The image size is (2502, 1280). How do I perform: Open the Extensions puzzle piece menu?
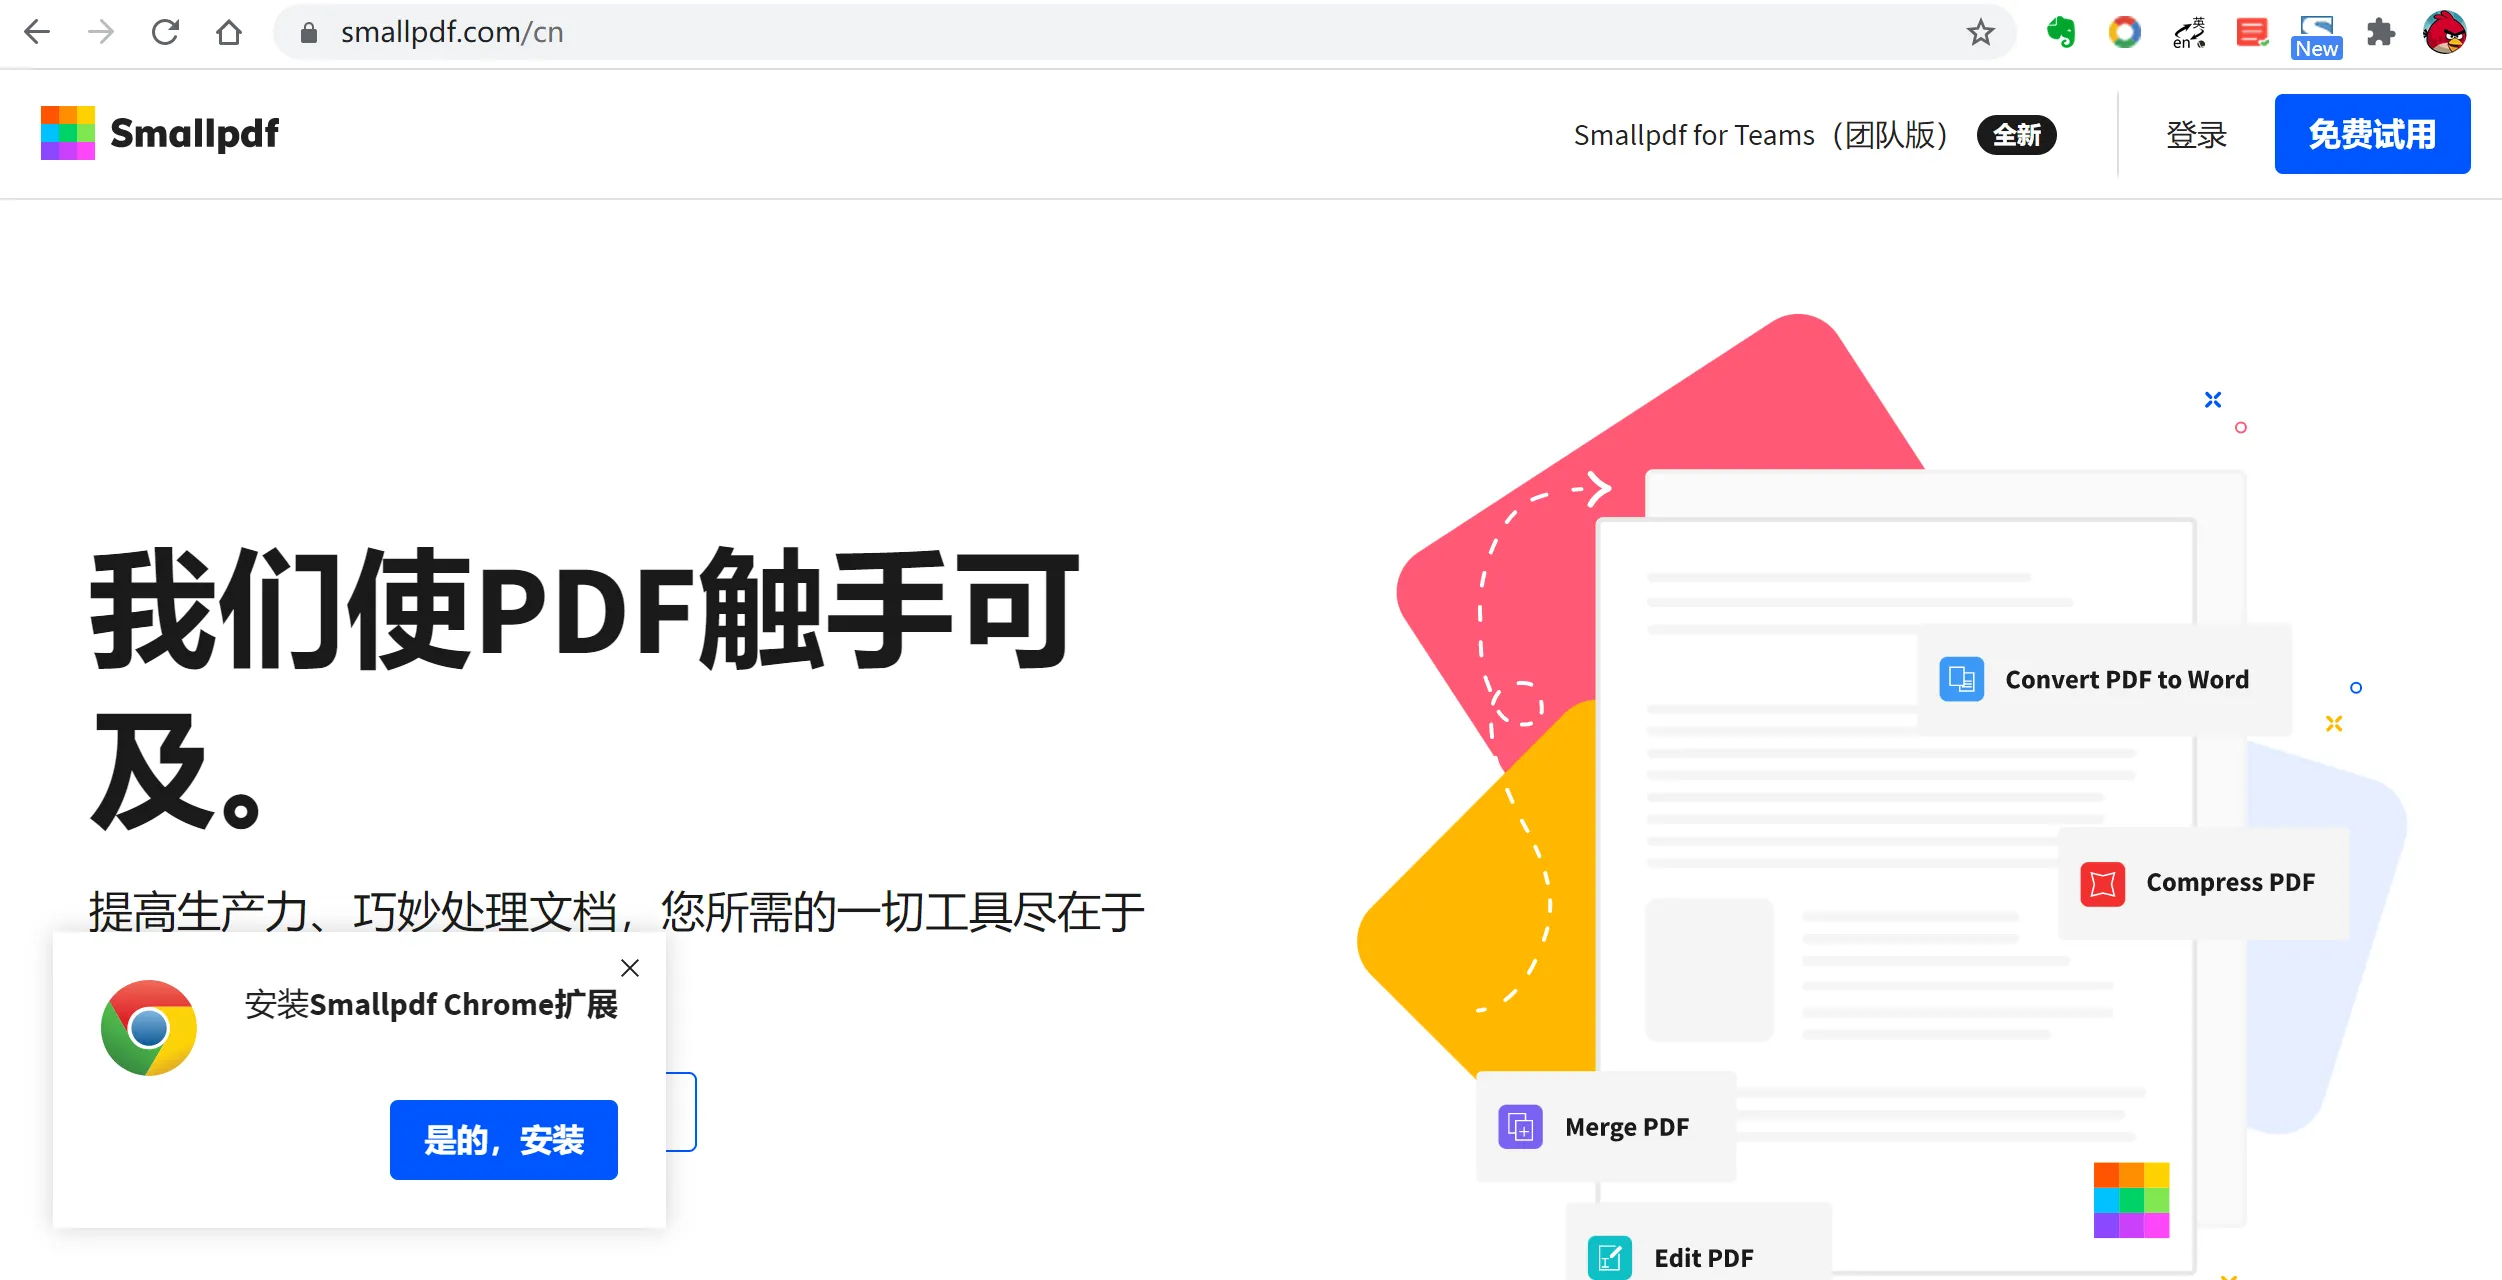(2381, 33)
